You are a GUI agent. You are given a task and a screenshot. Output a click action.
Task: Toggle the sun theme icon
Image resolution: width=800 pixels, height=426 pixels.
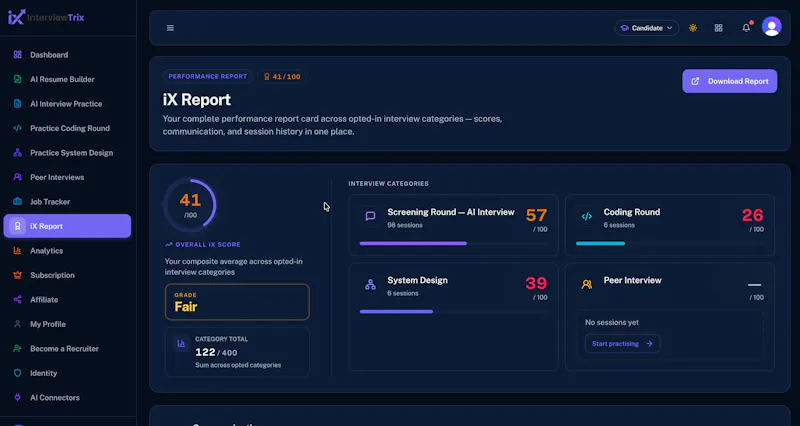click(x=693, y=28)
